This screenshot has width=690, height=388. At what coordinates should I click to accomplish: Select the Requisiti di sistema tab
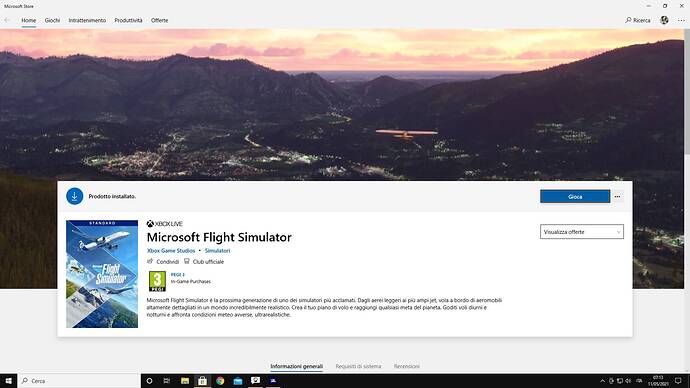358,366
